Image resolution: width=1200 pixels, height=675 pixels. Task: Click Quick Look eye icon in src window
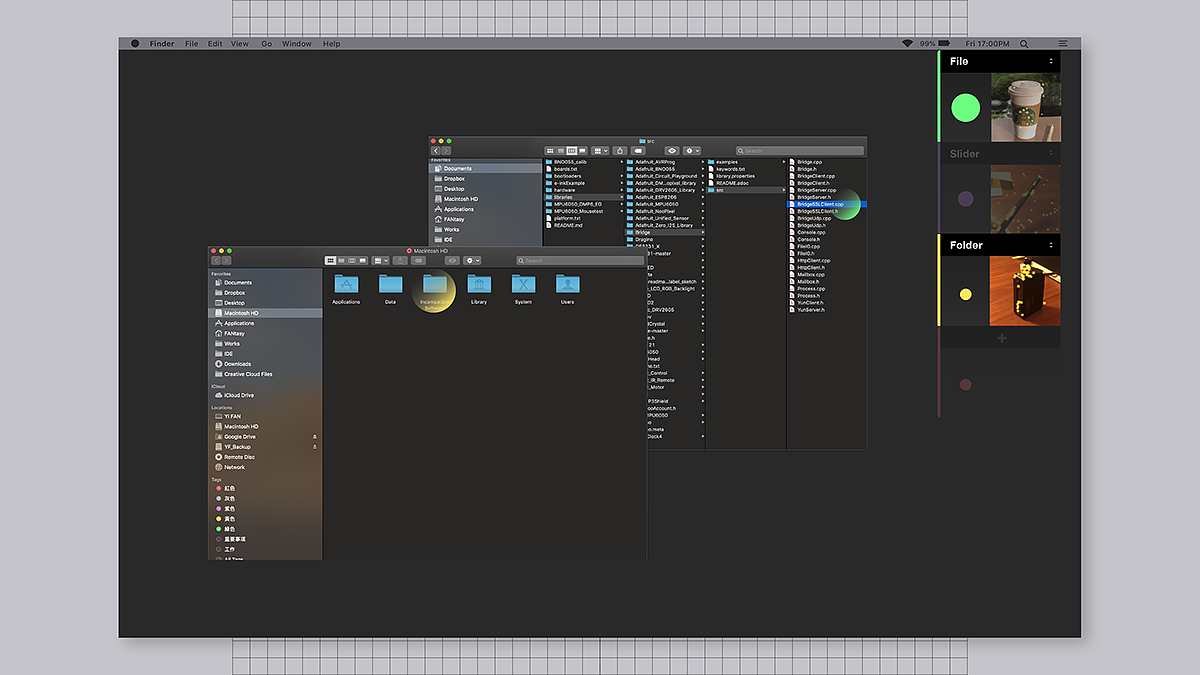point(672,151)
